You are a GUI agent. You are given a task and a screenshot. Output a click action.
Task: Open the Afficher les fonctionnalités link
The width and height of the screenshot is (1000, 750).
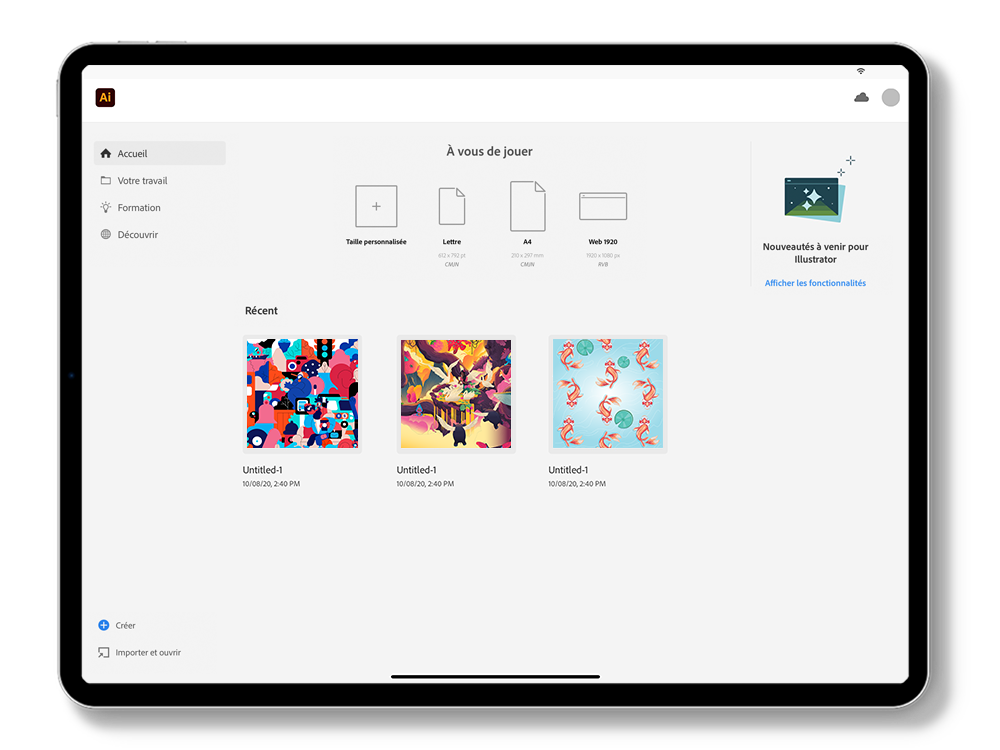(x=815, y=283)
